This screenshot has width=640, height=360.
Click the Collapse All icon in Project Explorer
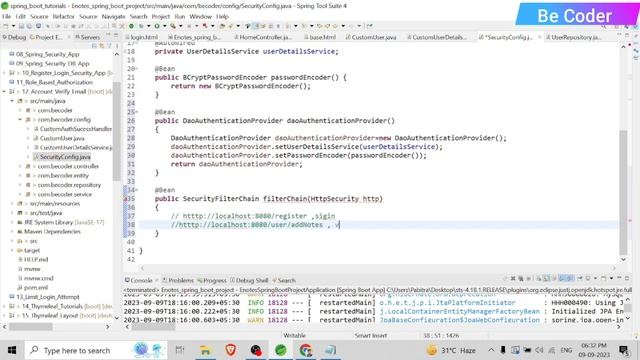point(94,46)
